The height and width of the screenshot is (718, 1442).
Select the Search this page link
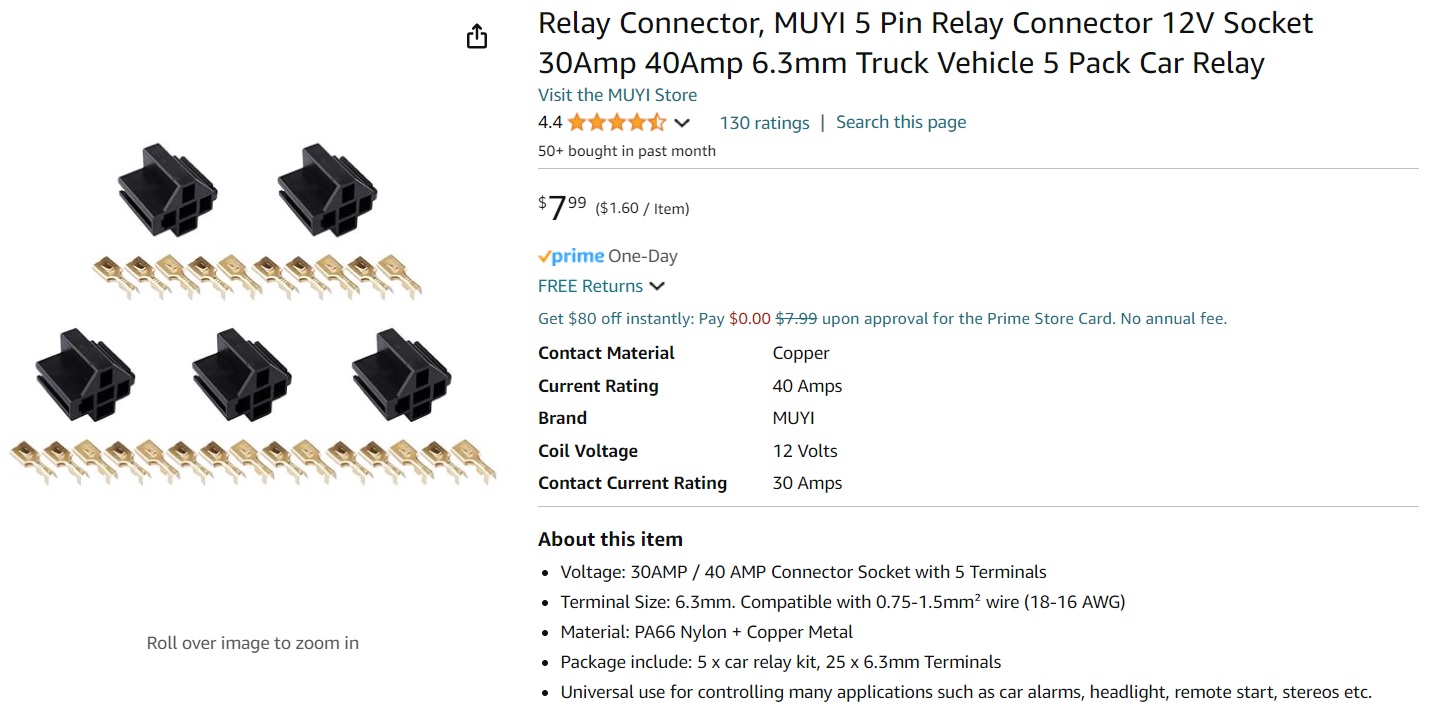click(x=901, y=122)
